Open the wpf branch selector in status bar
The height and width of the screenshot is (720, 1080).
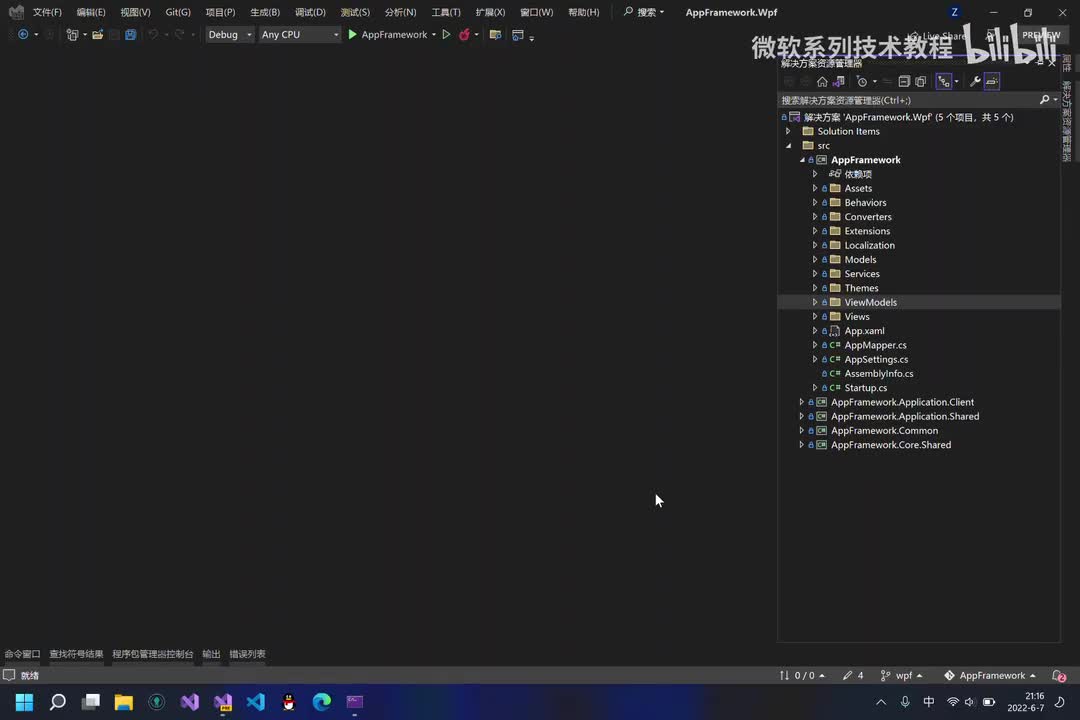point(902,676)
